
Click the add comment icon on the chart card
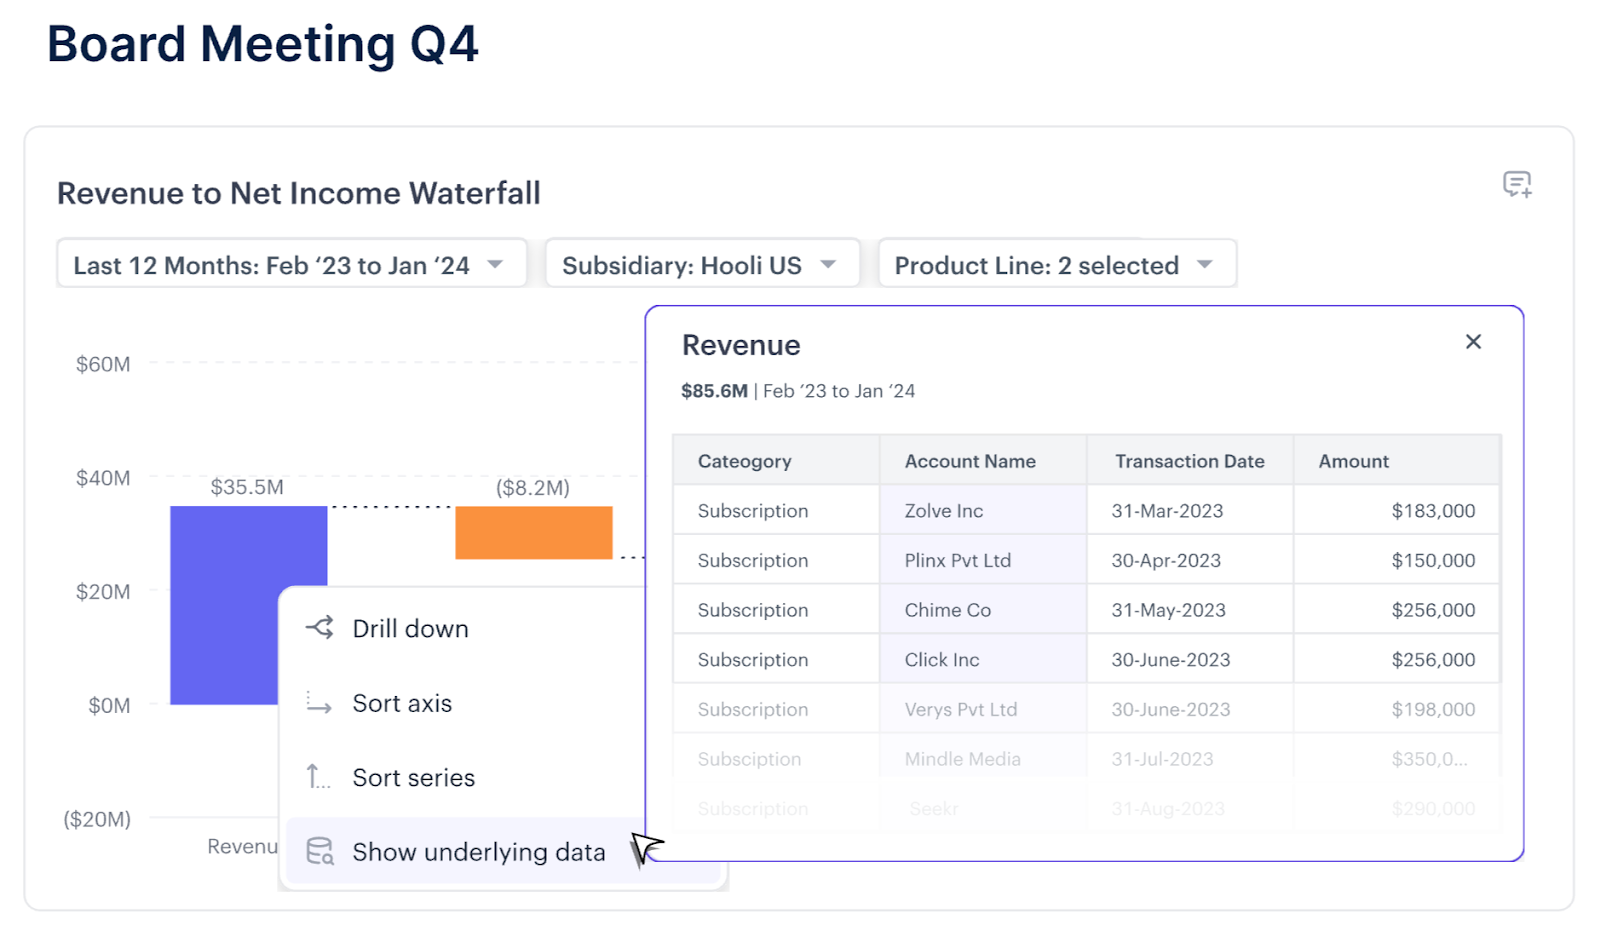tap(1517, 184)
